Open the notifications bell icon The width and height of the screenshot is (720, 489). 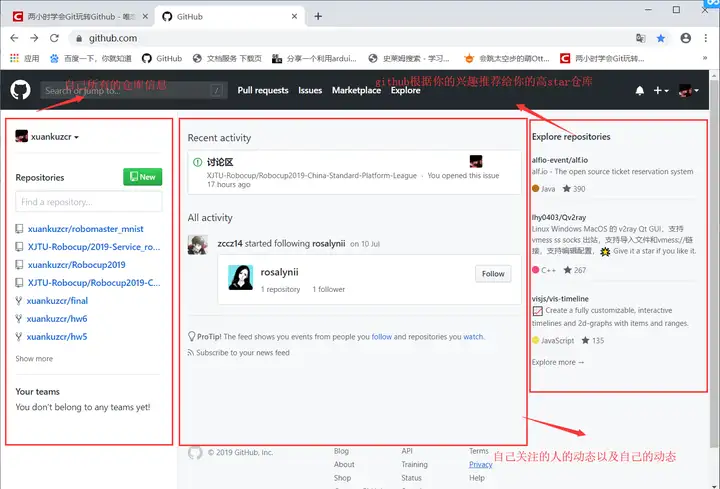(x=640, y=90)
